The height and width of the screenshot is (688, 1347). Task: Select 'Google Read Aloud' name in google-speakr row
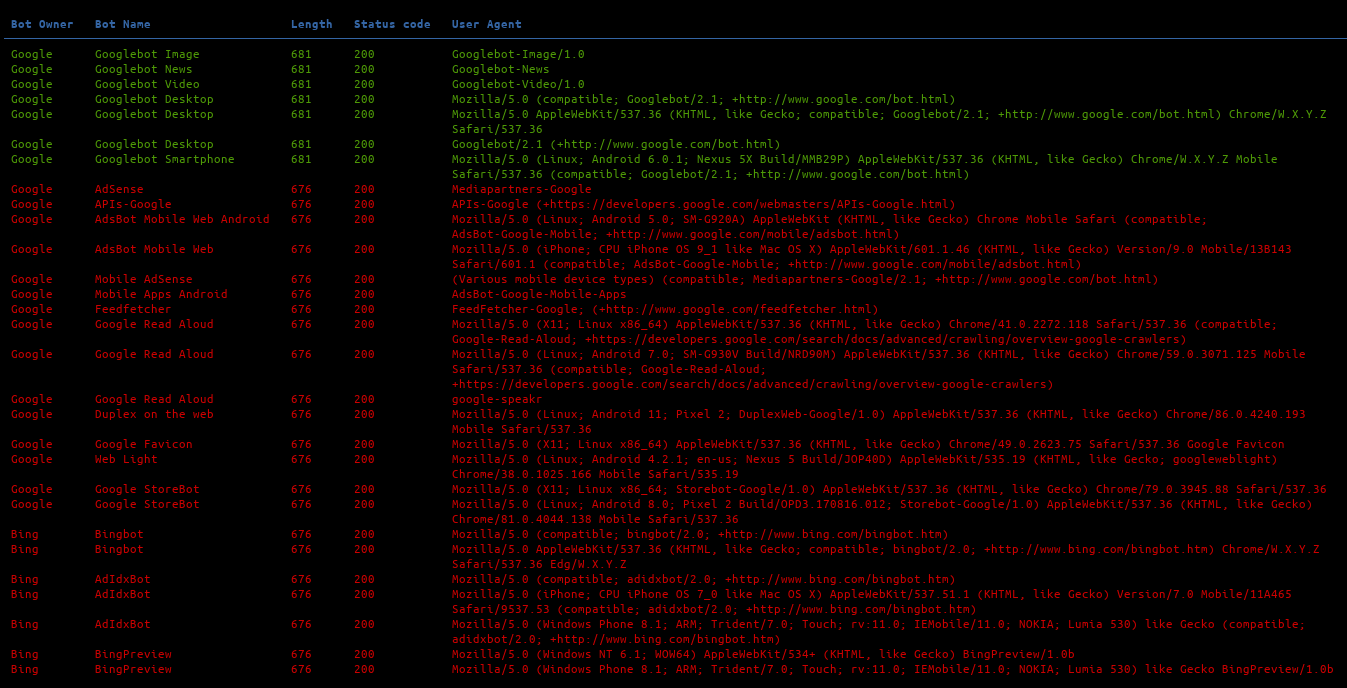(154, 399)
